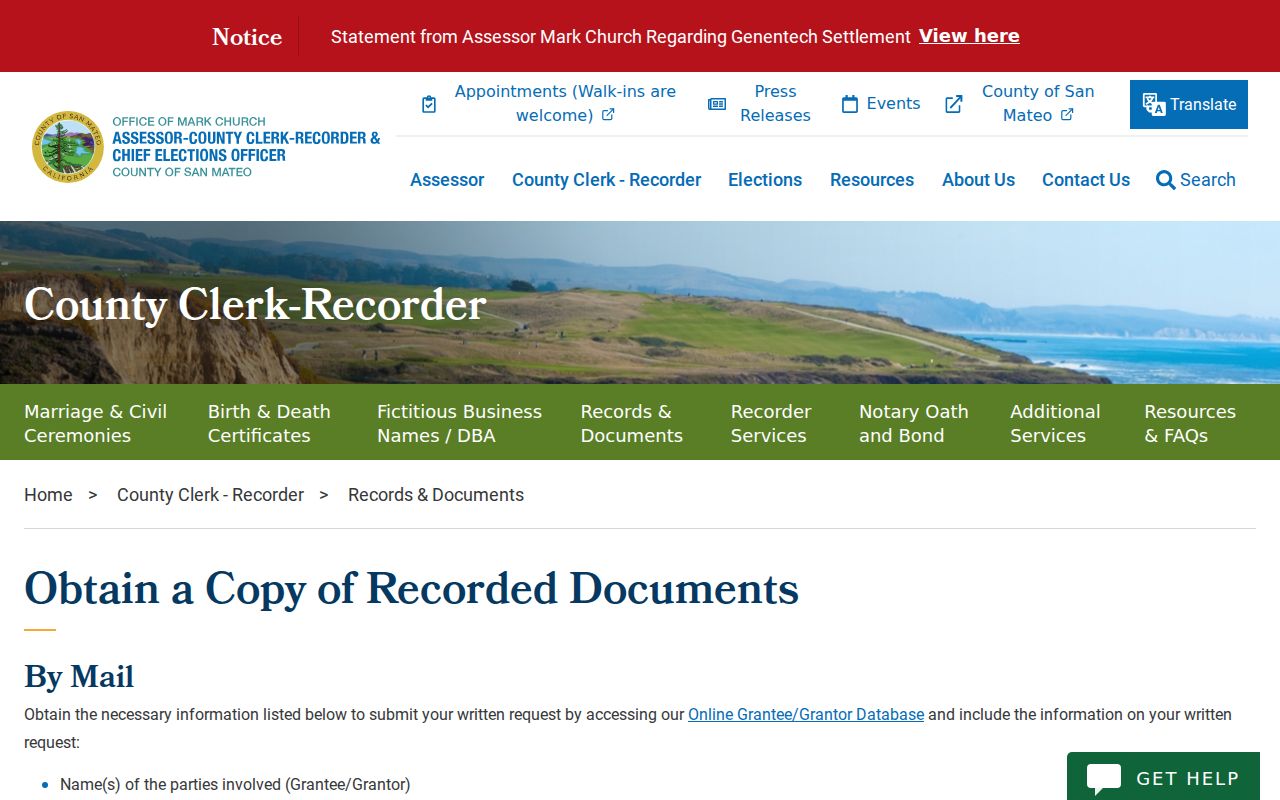Open the County of San Mateo link
The image size is (1280, 800).
1037,103
